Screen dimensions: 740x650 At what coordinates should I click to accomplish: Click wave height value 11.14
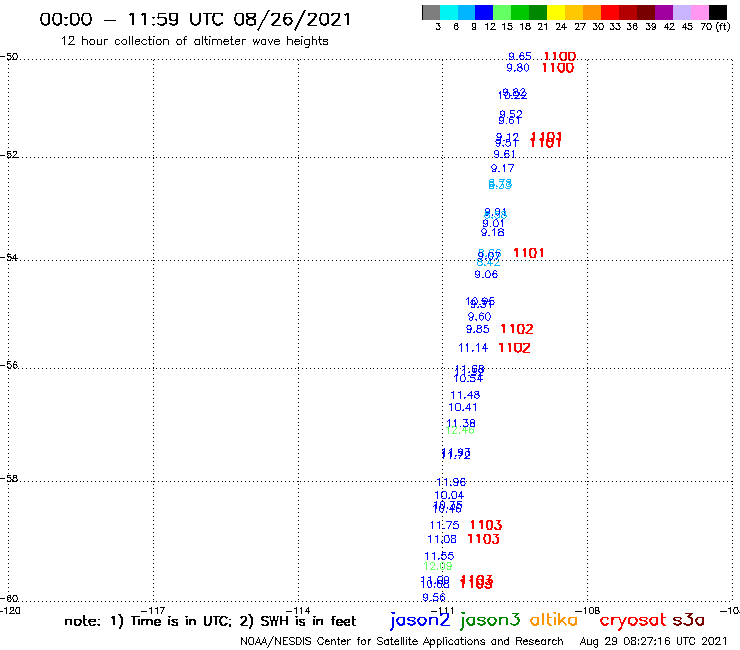tap(473, 348)
